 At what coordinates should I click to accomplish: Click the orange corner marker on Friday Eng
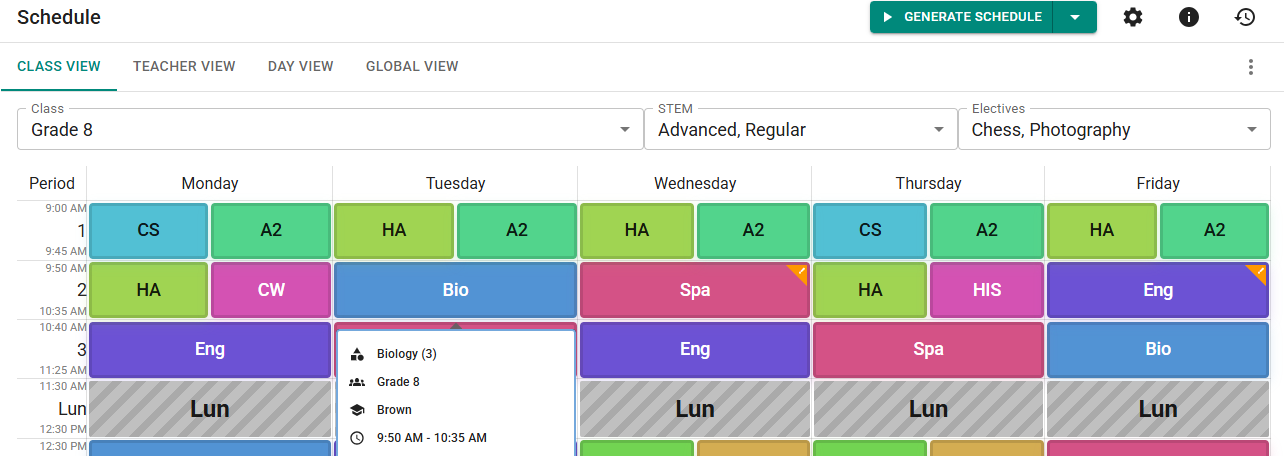(1257, 273)
